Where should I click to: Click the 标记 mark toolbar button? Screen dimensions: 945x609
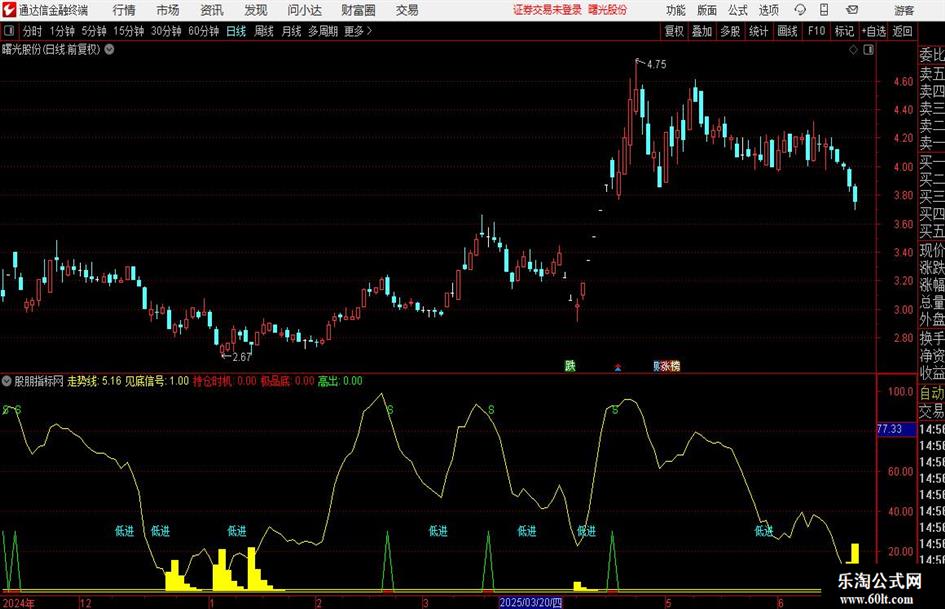(x=844, y=31)
